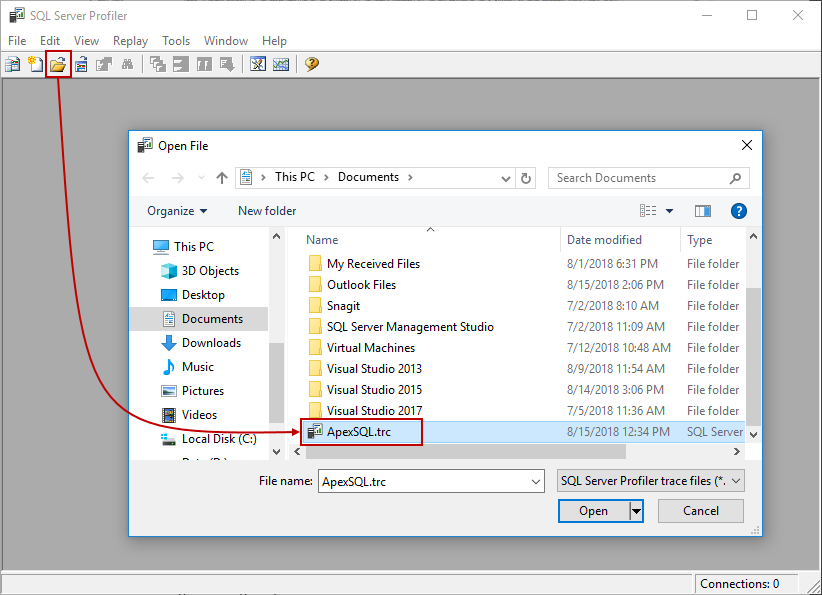Viewport: 822px width, 595px height.
Task: Click the New Trace toolbar icon
Action: tap(13, 64)
